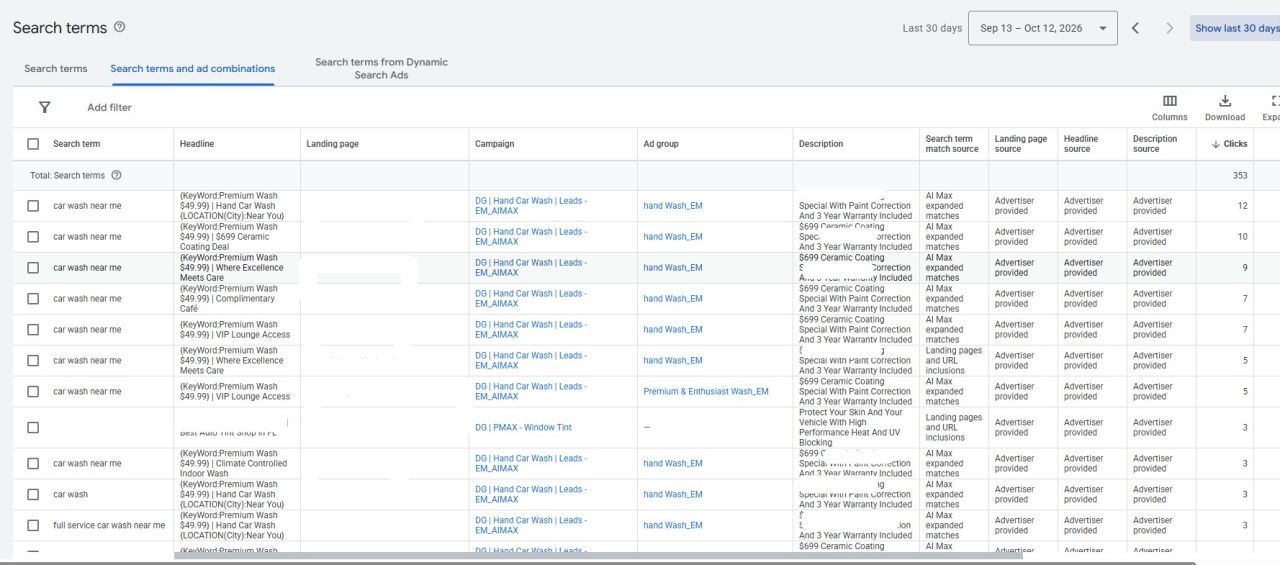Go to next date range arrow

point(1169,28)
